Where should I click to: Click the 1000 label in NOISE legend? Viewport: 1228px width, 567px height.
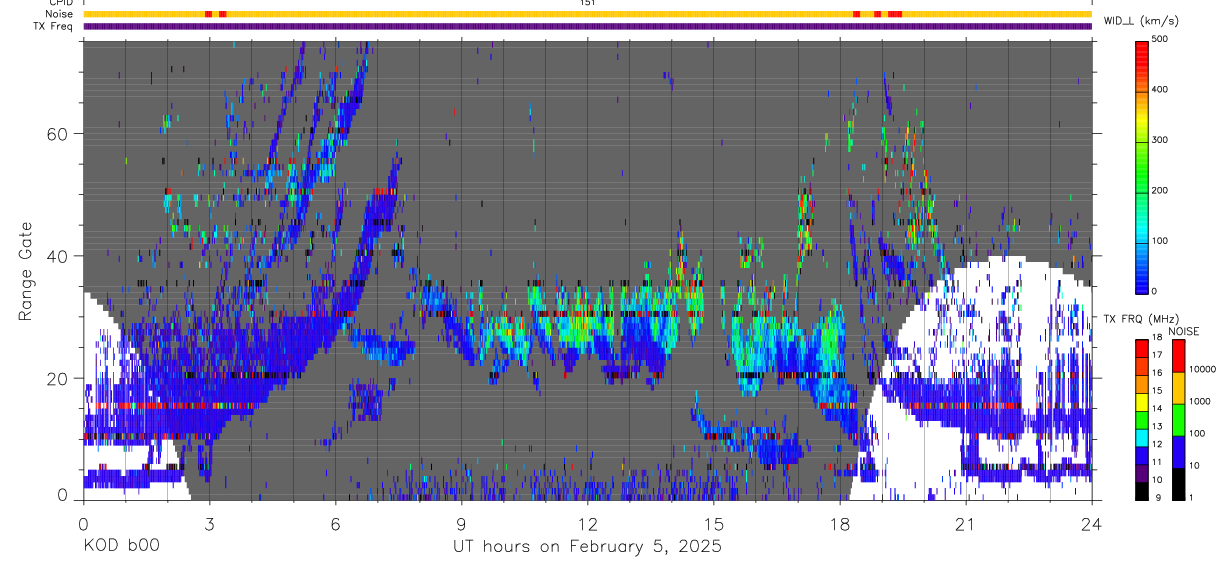(x=1201, y=402)
